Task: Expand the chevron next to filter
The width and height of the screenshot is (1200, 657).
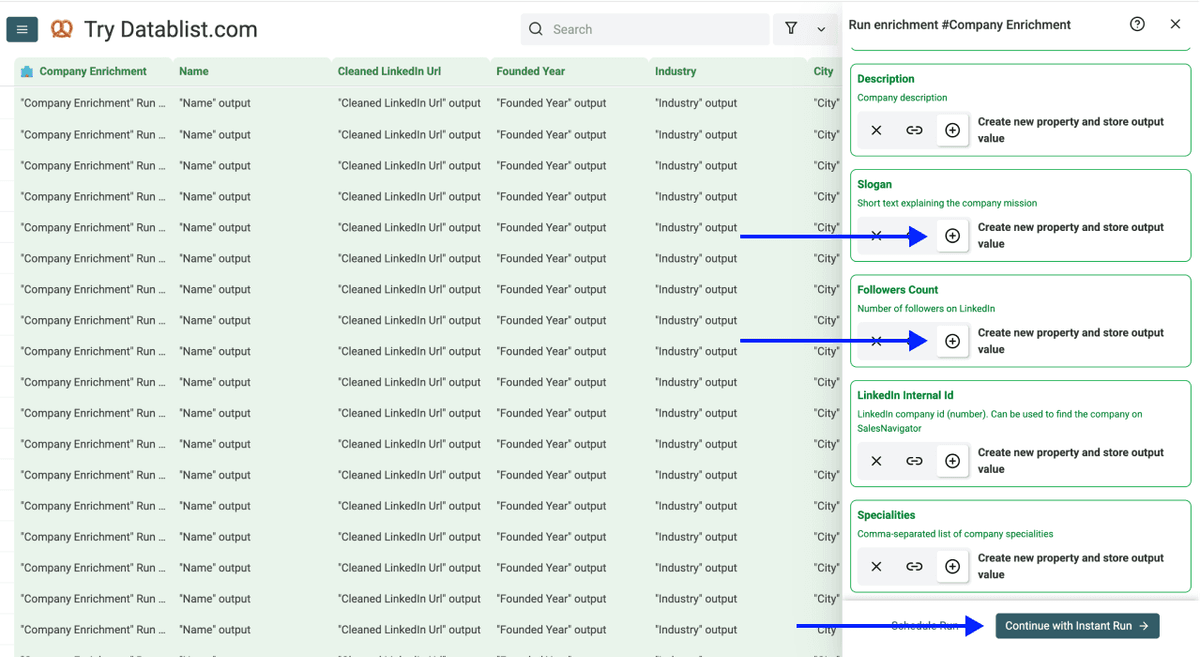Action: [x=821, y=30]
